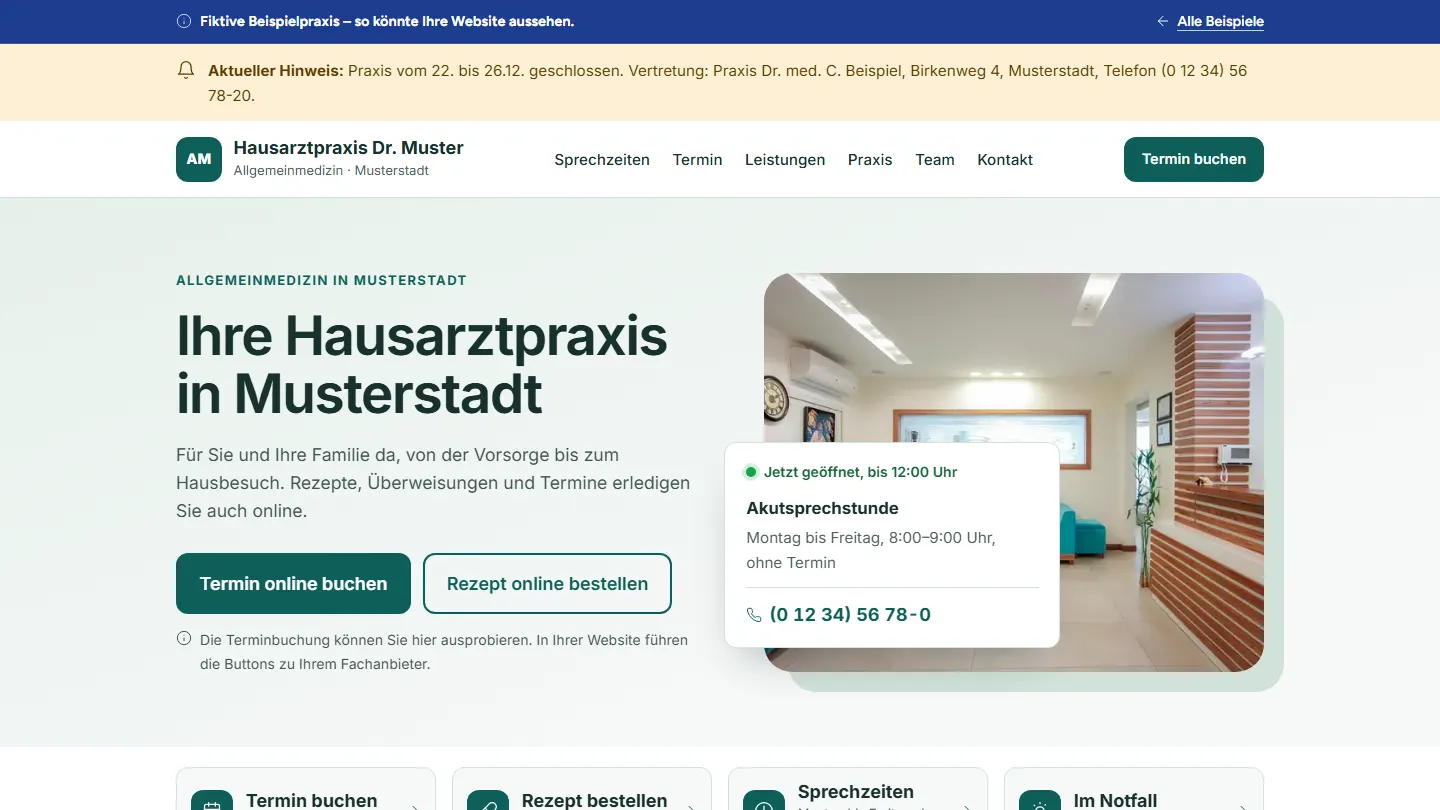Open the Im Notfall quick card
This screenshot has height=810, width=1440.
[x=1134, y=789]
